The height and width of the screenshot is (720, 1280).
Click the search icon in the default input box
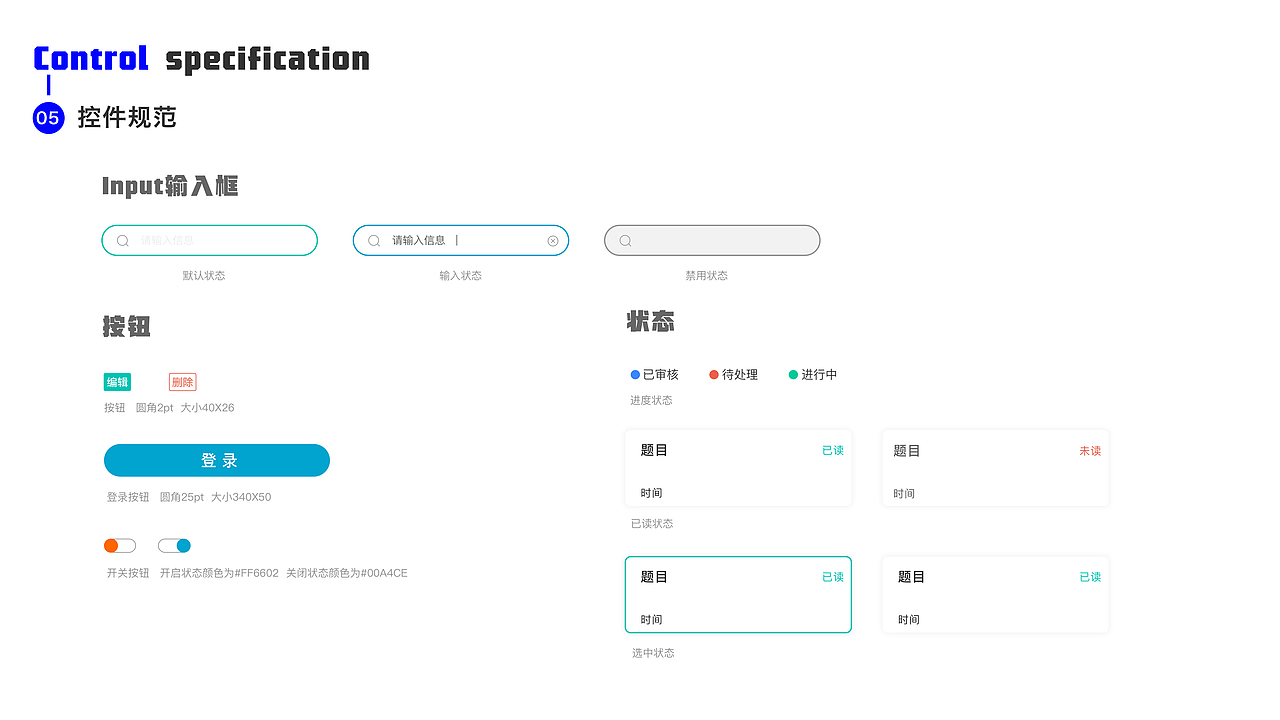[x=123, y=240]
